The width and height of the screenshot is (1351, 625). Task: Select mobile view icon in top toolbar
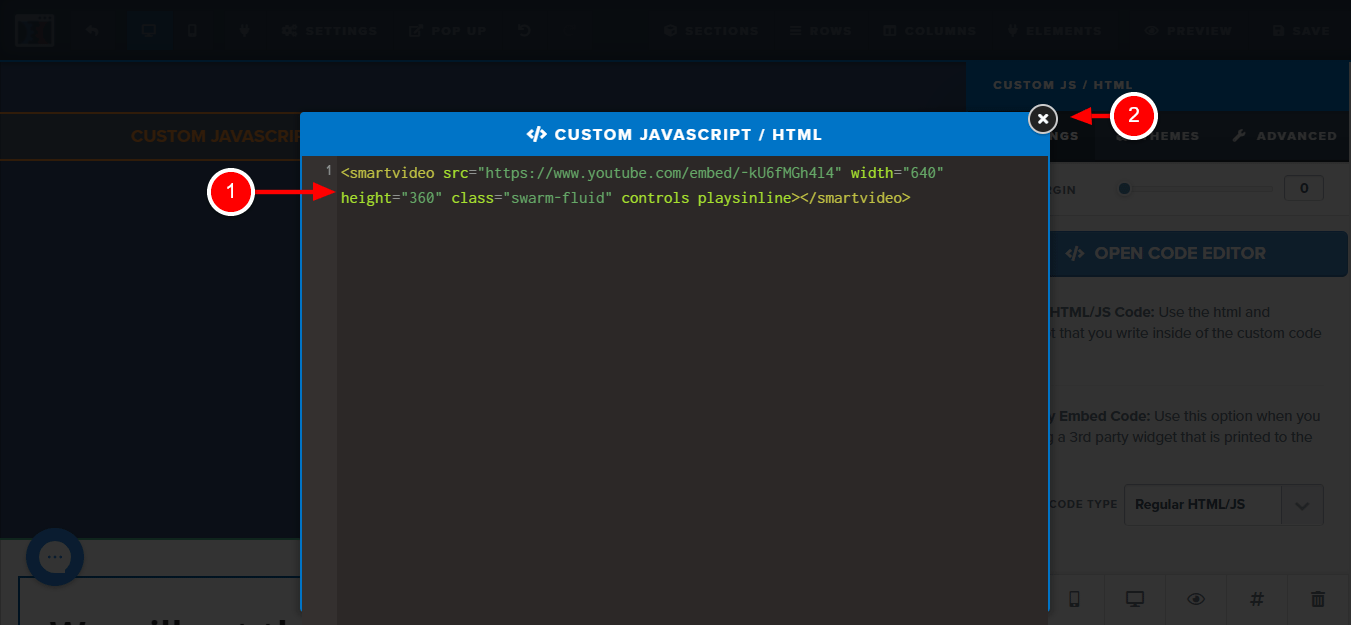[192, 31]
